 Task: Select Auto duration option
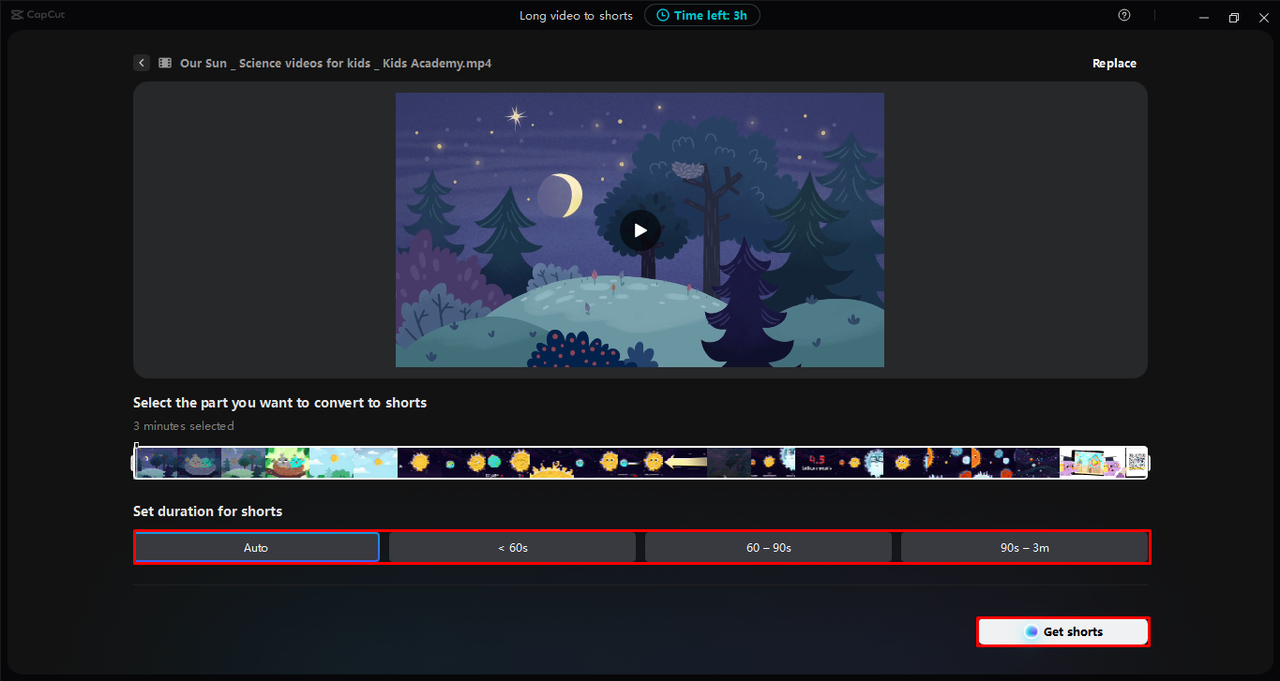click(x=256, y=547)
